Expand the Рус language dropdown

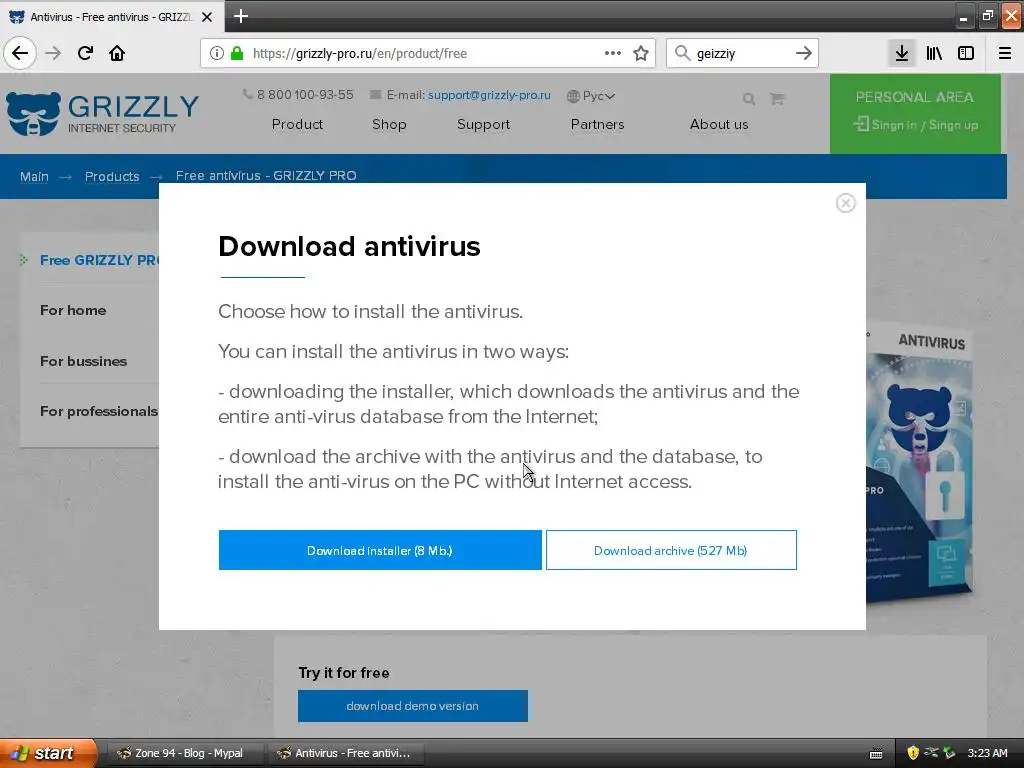[x=599, y=96]
